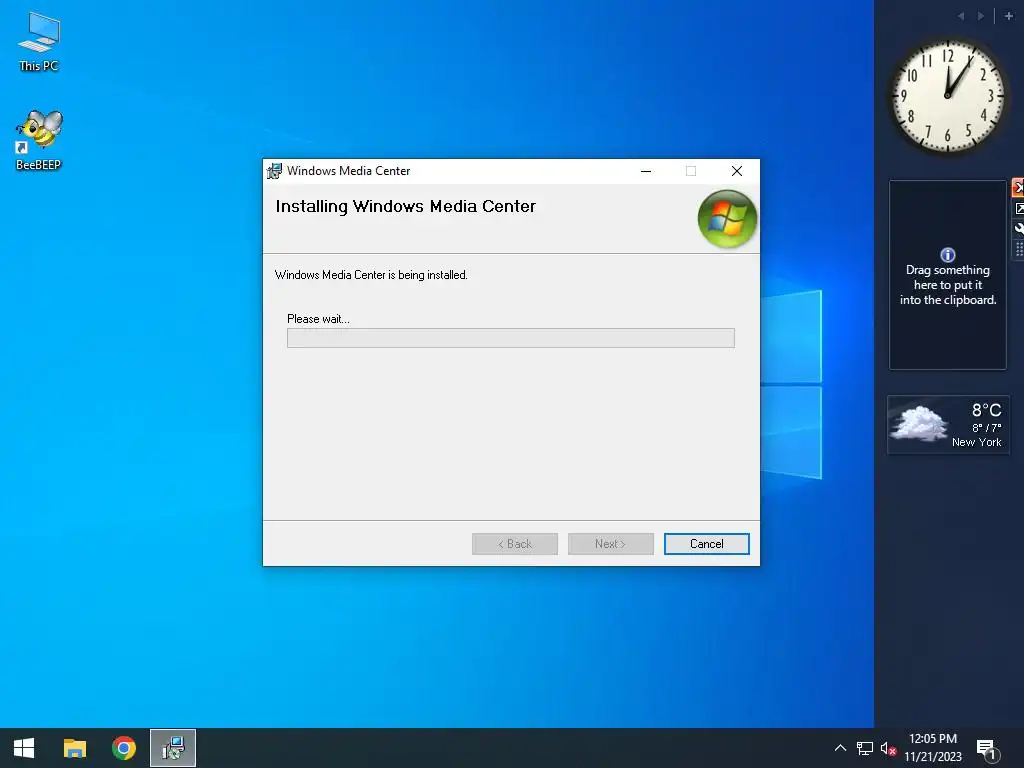Click the cloud icon in weather gadget
Image resolution: width=1024 pixels, height=768 pixels.
point(920,423)
